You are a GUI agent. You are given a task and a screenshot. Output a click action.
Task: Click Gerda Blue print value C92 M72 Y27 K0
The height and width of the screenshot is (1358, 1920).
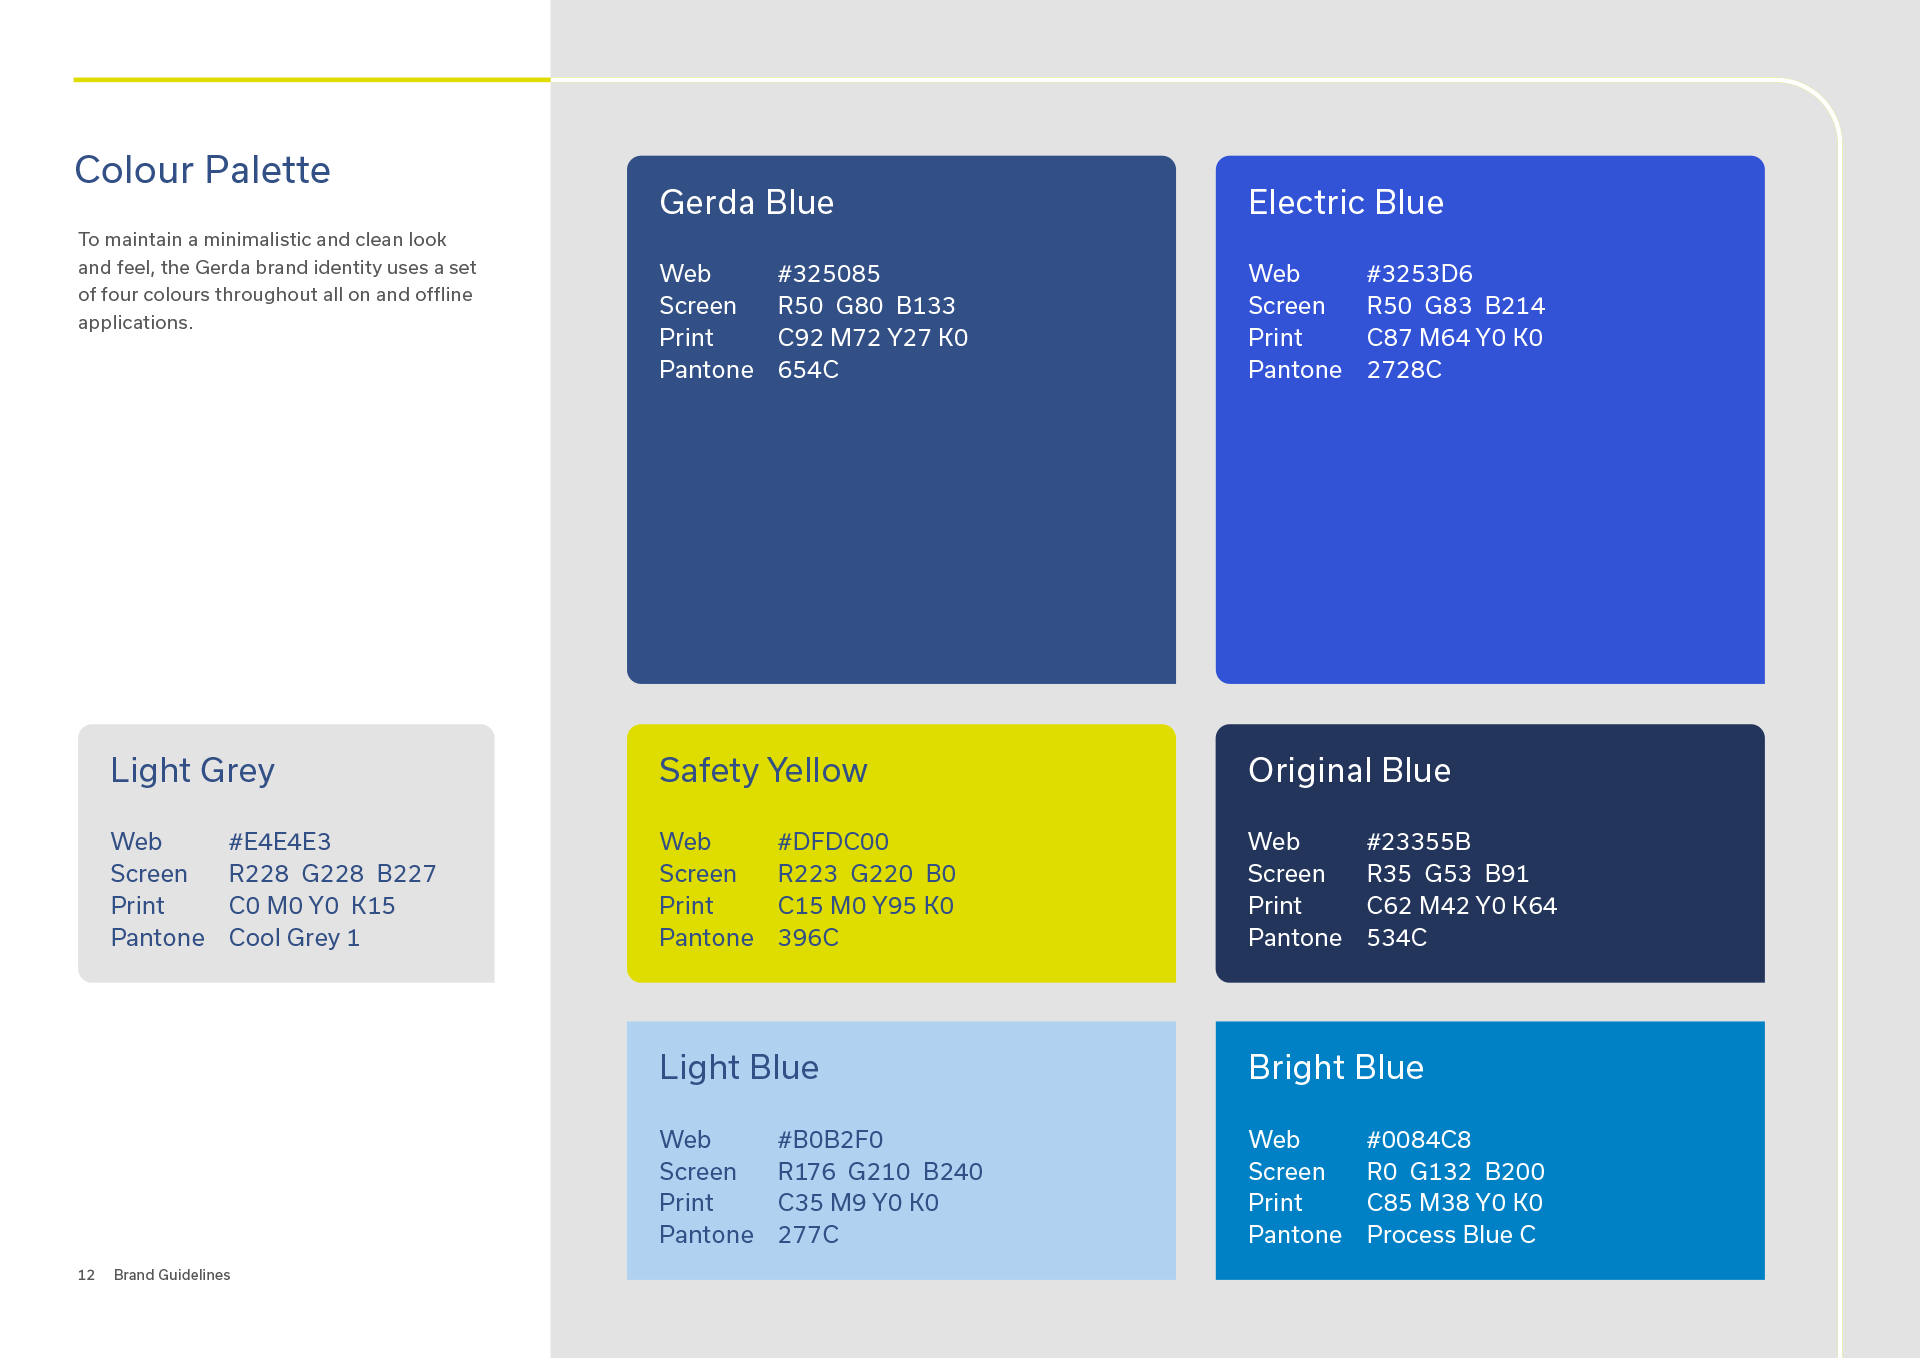point(872,338)
